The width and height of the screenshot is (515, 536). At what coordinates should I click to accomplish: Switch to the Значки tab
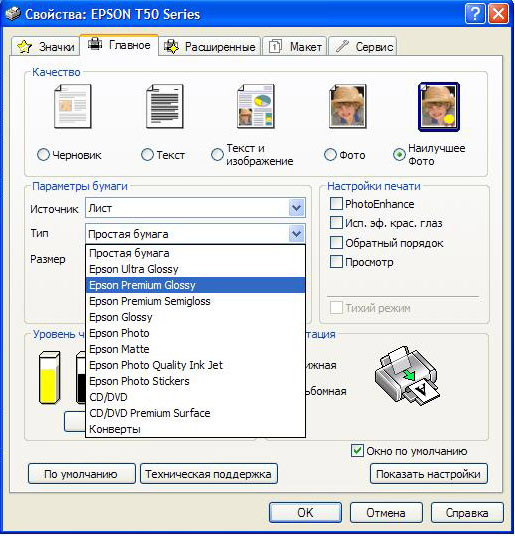point(45,46)
